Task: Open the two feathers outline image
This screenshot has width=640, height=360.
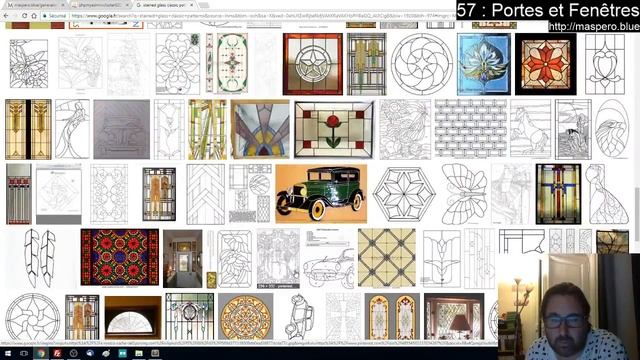Action: [x=40, y=258]
